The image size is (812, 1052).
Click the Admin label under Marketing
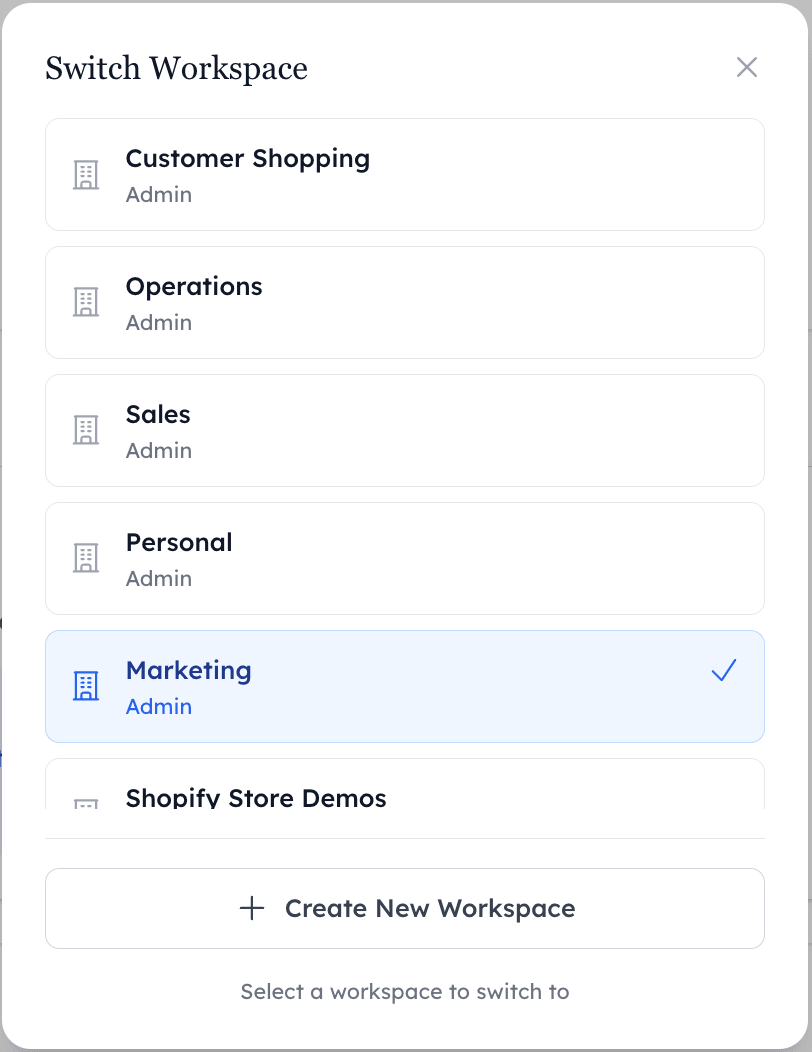pyautogui.click(x=158, y=707)
